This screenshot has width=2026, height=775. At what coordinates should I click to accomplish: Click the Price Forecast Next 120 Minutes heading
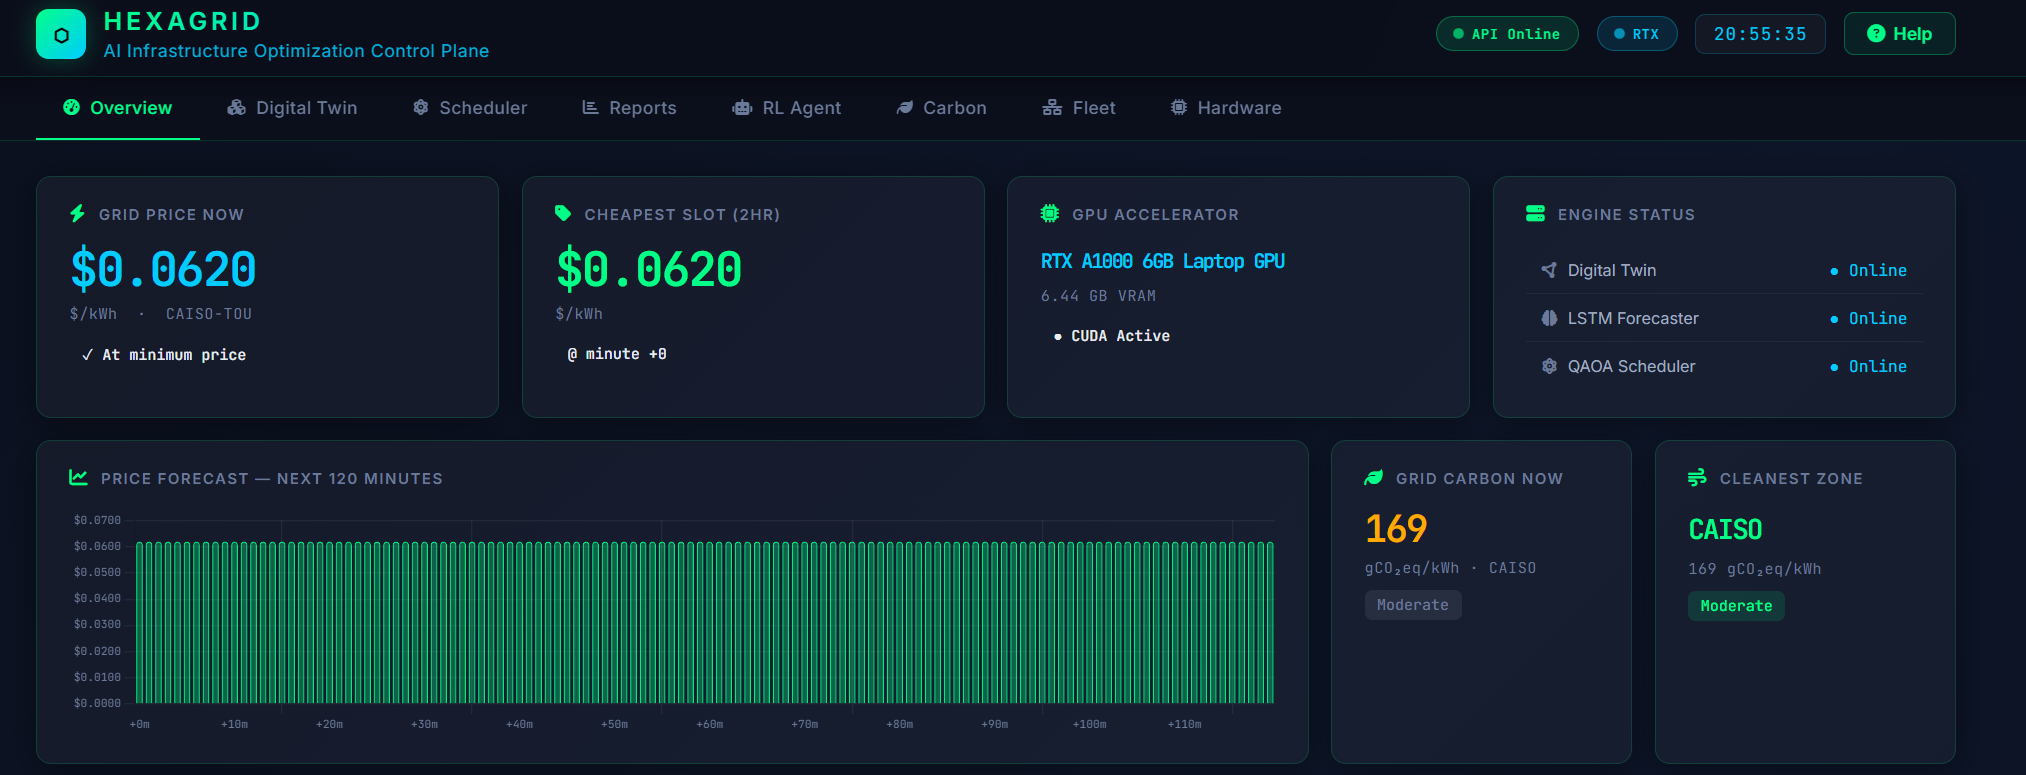[x=272, y=479]
